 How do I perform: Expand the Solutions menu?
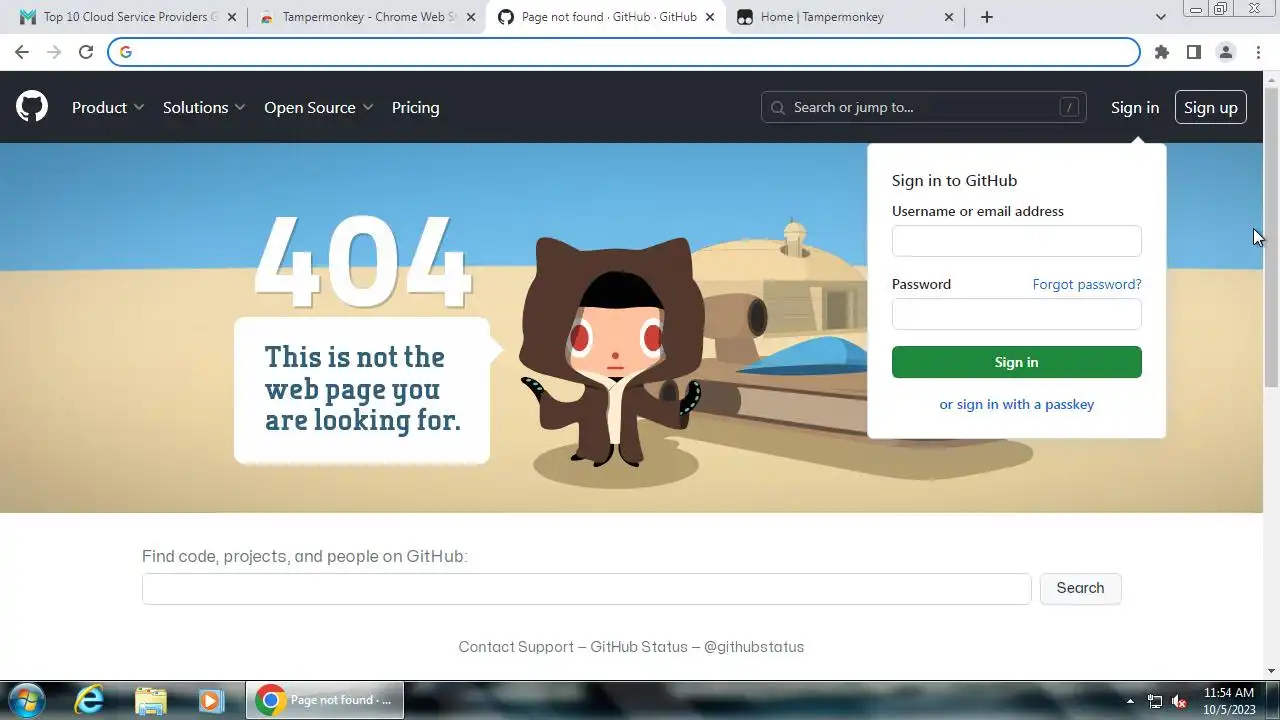[204, 107]
